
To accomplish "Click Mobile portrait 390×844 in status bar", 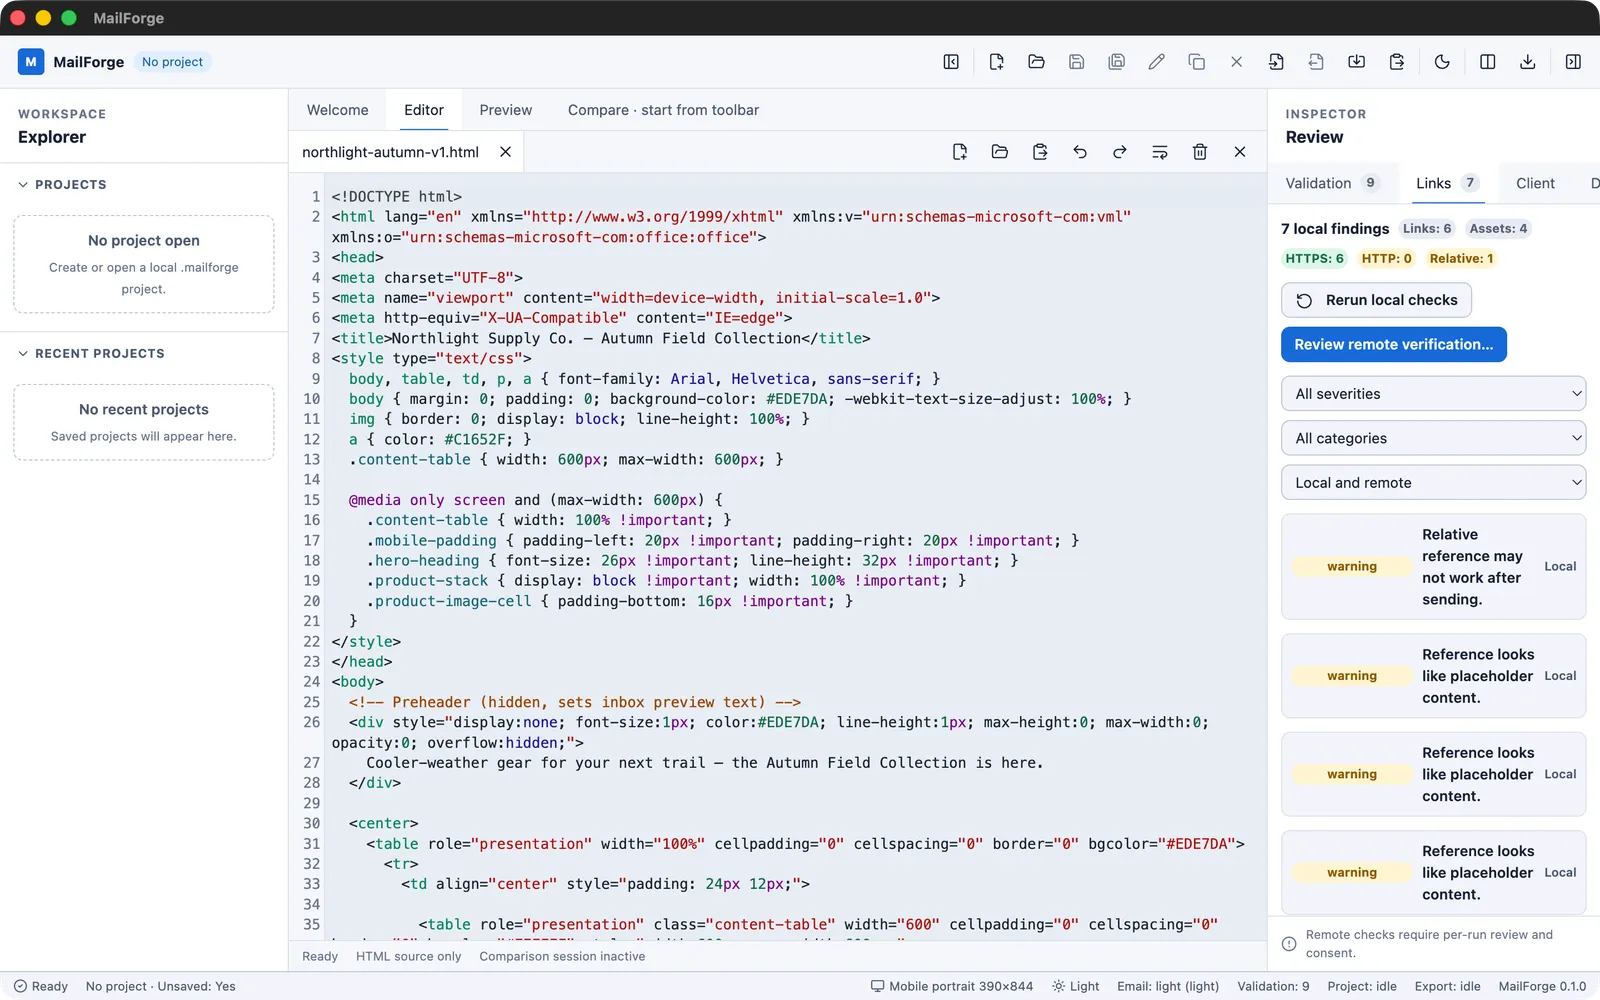I will [951, 986].
